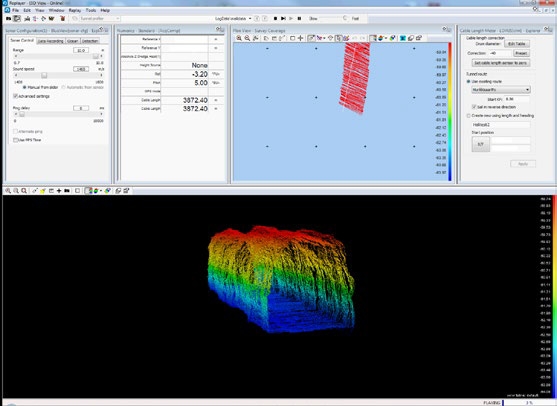Select the crosshair tool in plan view toolbar
The image size is (557, 406).
point(301,38)
